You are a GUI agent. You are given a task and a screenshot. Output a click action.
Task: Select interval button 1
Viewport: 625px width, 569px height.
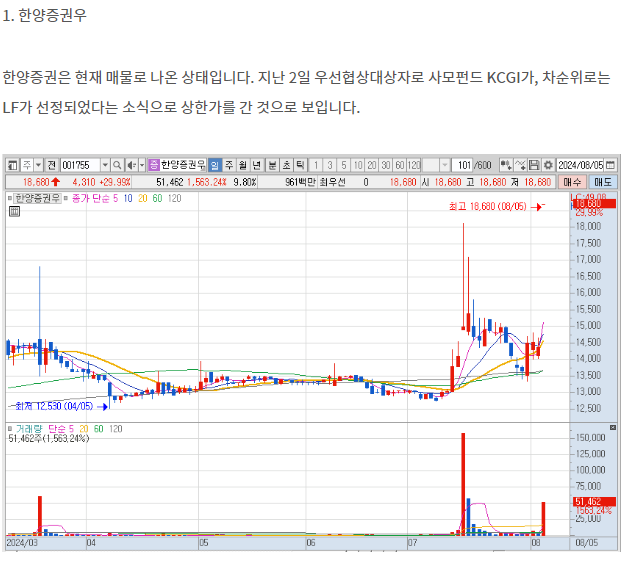click(316, 165)
